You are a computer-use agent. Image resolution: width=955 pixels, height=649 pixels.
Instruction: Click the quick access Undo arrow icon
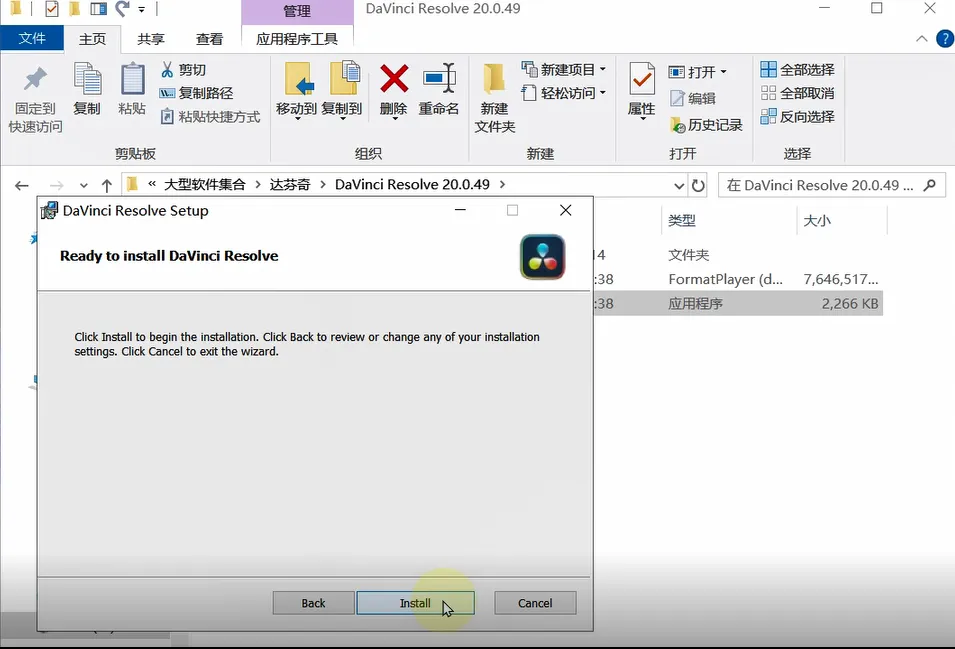tap(122, 9)
